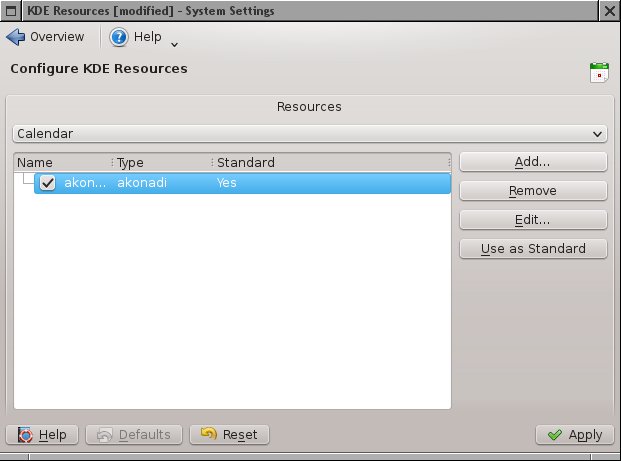The height and width of the screenshot is (461, 621).
Task: Open the Calendar resource type dropdown
Action: tap(310, 134)
